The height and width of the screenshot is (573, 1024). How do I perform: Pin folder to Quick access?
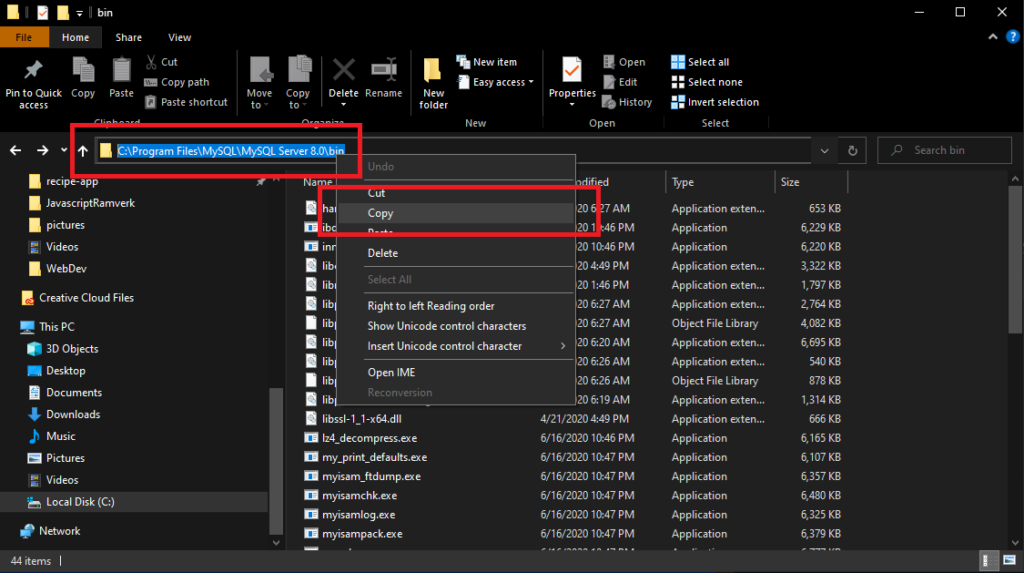coord(33,84)
